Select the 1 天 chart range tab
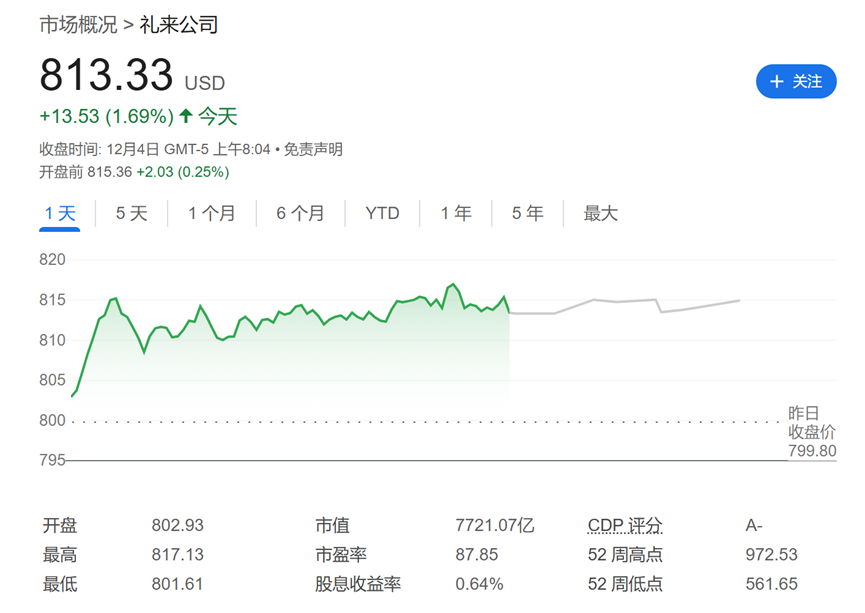The width and height of the screenshot is (865, 613). 60,214
